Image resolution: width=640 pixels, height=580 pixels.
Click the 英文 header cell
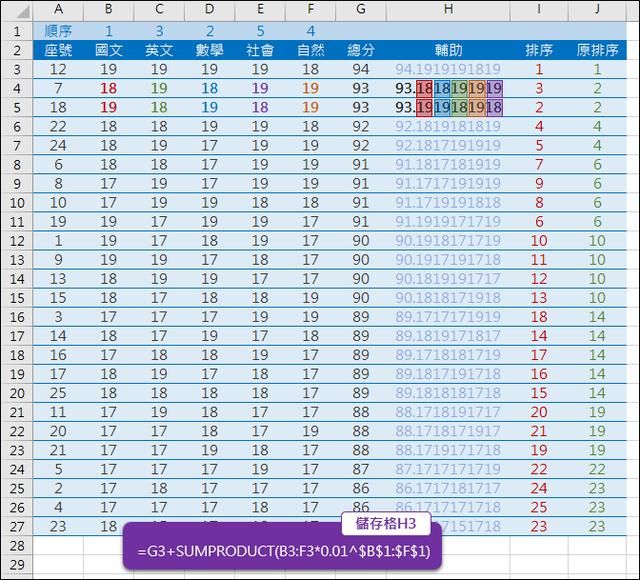pos(159,50)
